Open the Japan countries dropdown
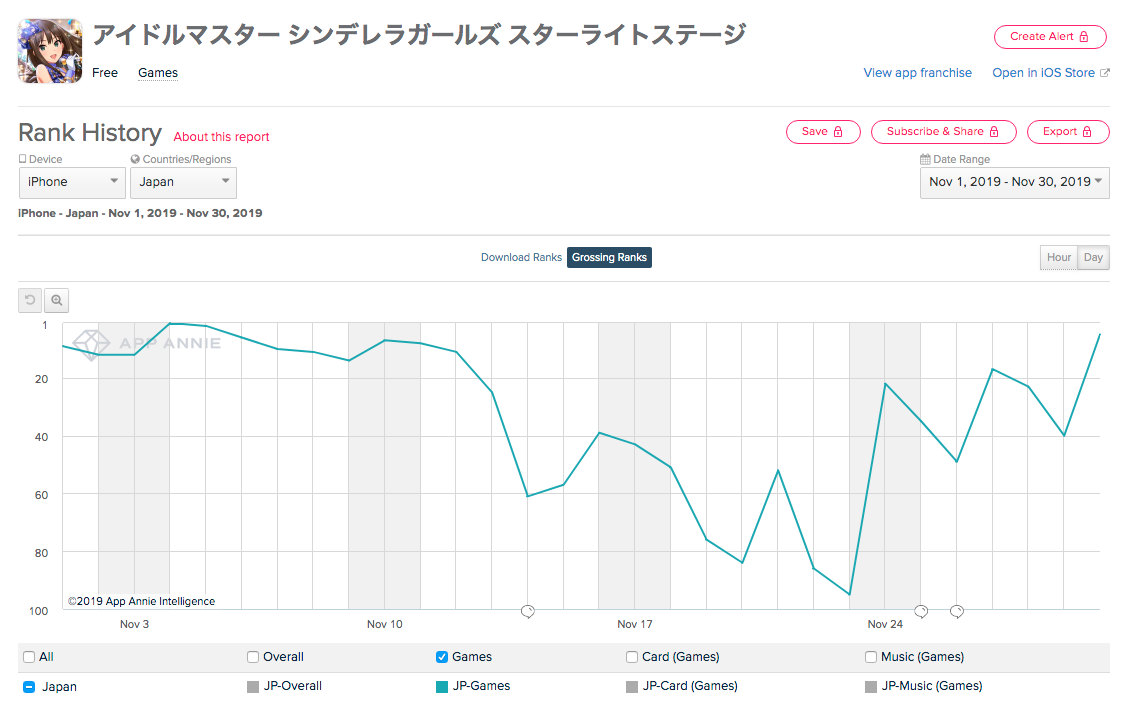 (183, 182)
